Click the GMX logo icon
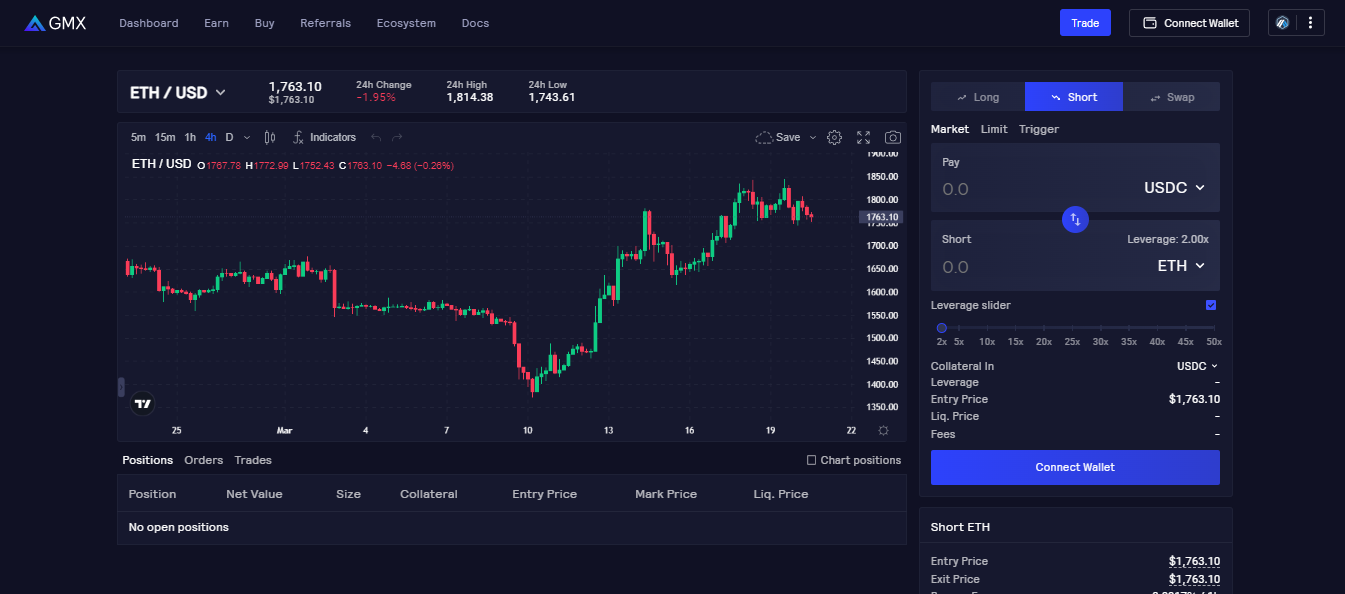1345x594 pixels. point(35,23)
